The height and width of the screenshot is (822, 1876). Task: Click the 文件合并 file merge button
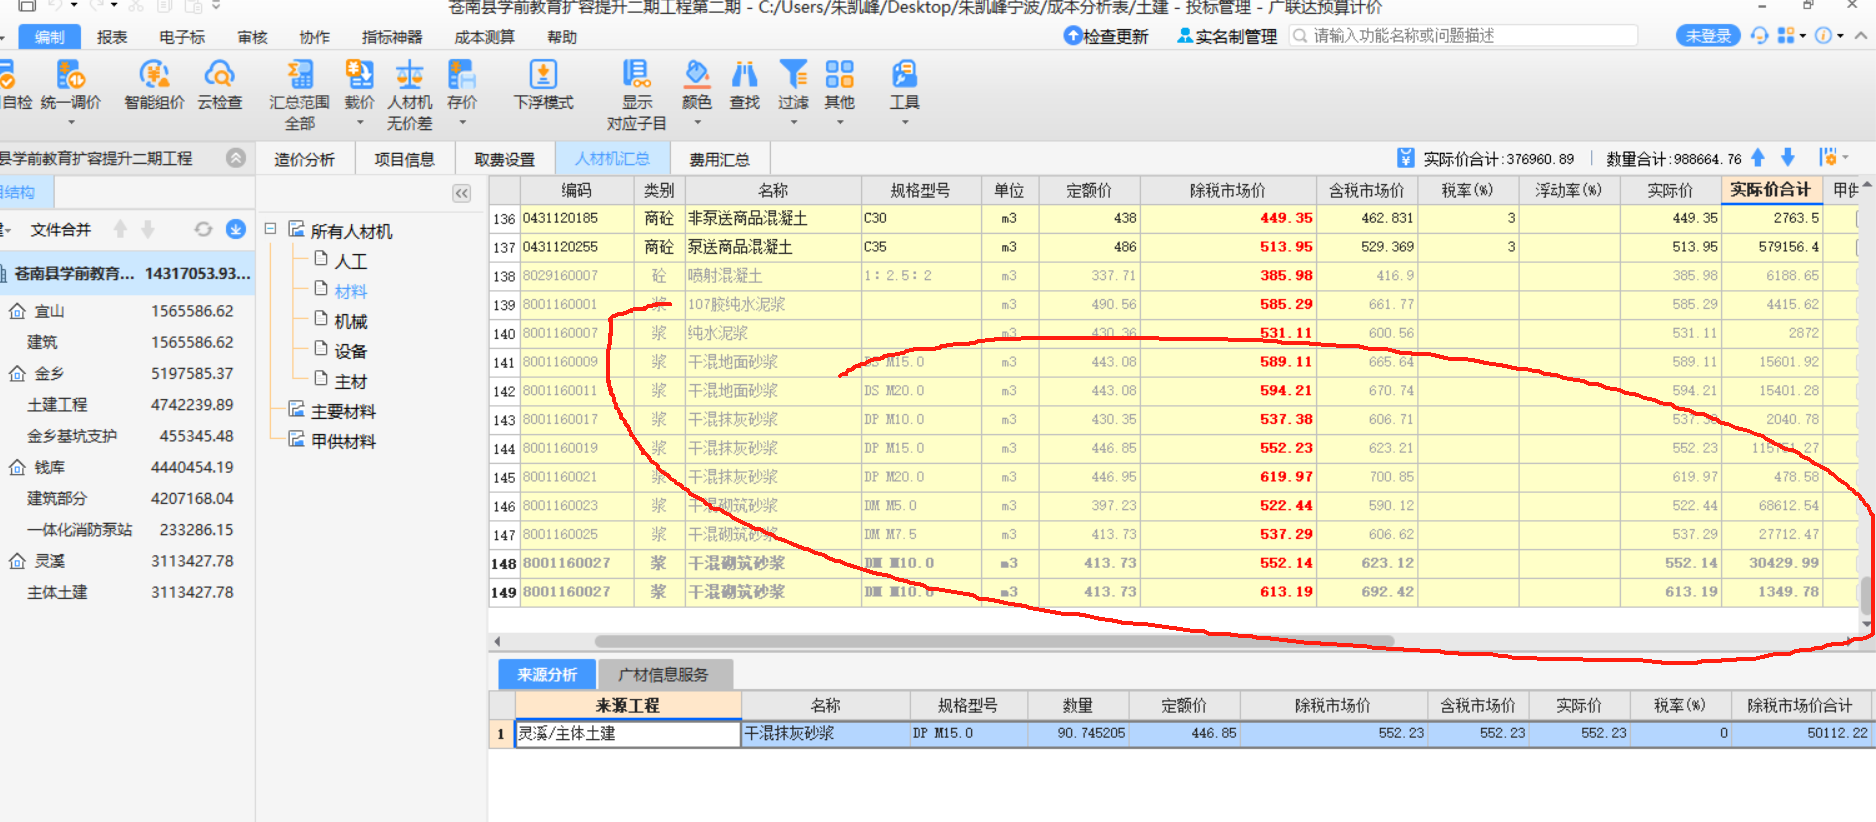(x=60, y=230)
